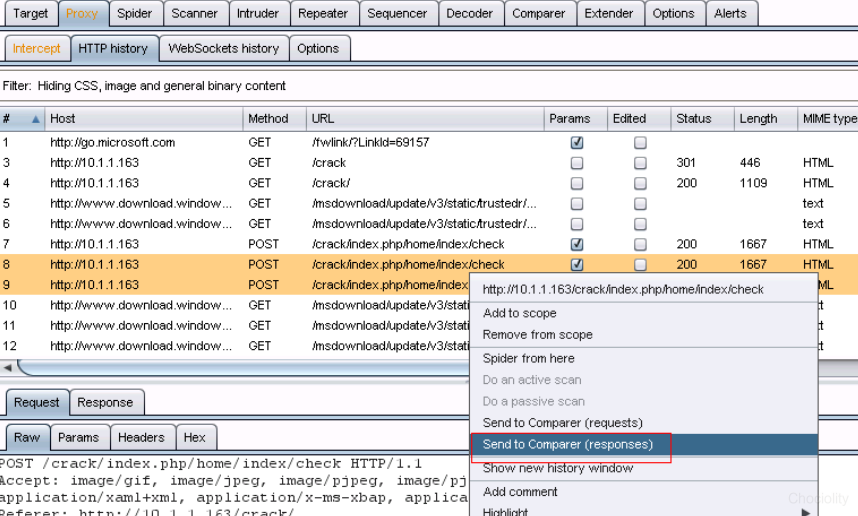Open the Proxy Options sub-tab
858x516 pixels.
pyautogui.click(x=318, y=48)
